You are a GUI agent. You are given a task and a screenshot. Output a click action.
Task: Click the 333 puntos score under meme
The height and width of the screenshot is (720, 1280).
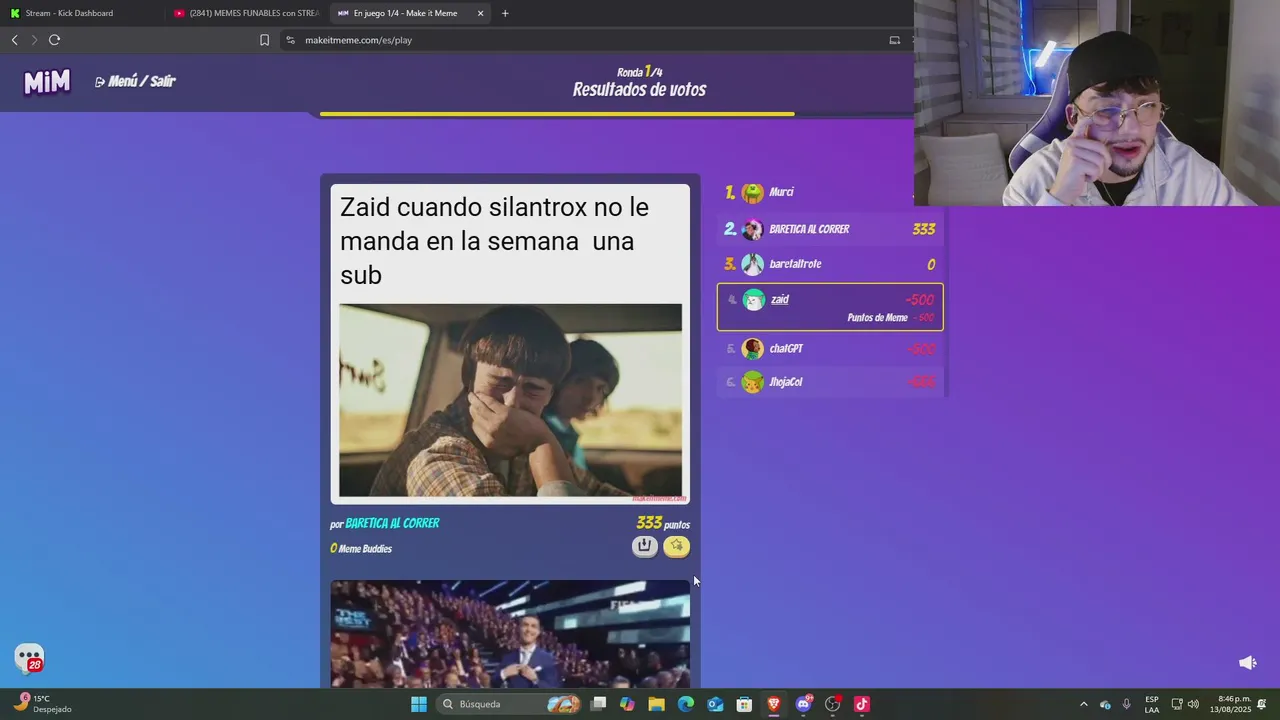pos(663,523)
